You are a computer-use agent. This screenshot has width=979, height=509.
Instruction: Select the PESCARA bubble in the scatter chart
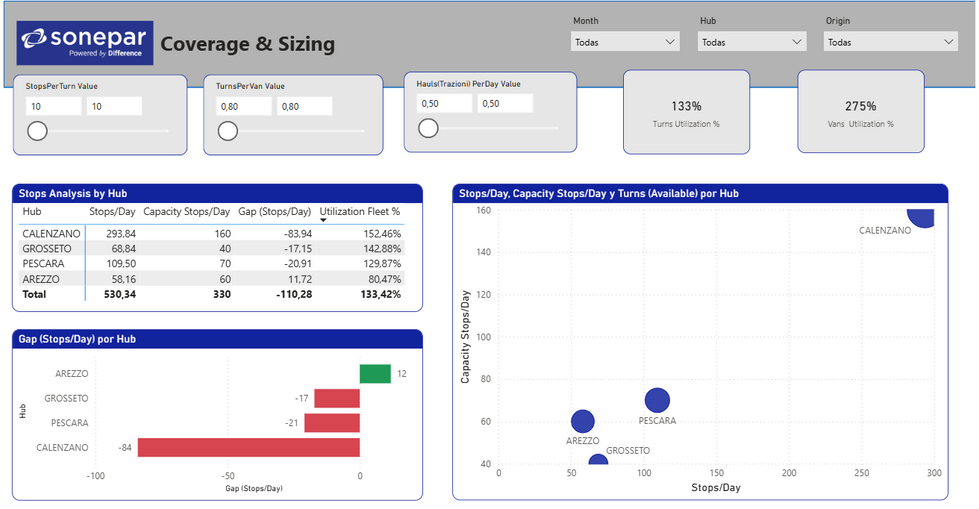click(x=657, y=400)
